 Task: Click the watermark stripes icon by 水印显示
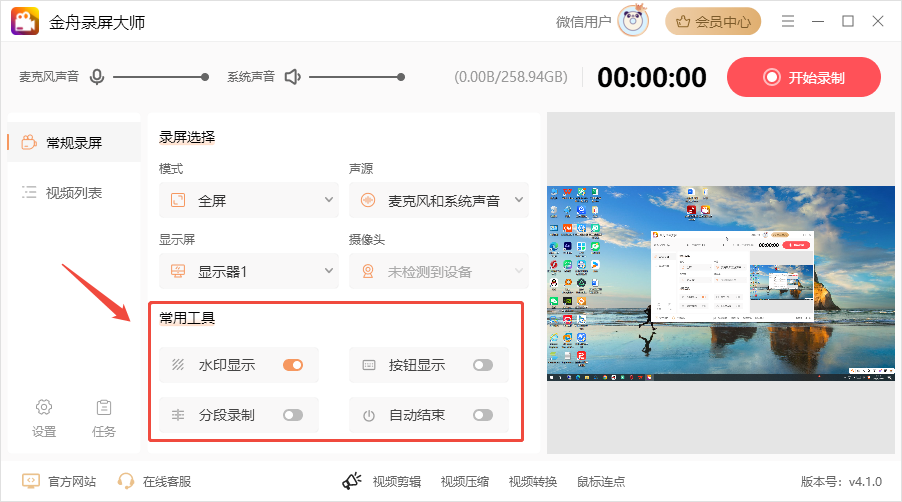[178, 365]
